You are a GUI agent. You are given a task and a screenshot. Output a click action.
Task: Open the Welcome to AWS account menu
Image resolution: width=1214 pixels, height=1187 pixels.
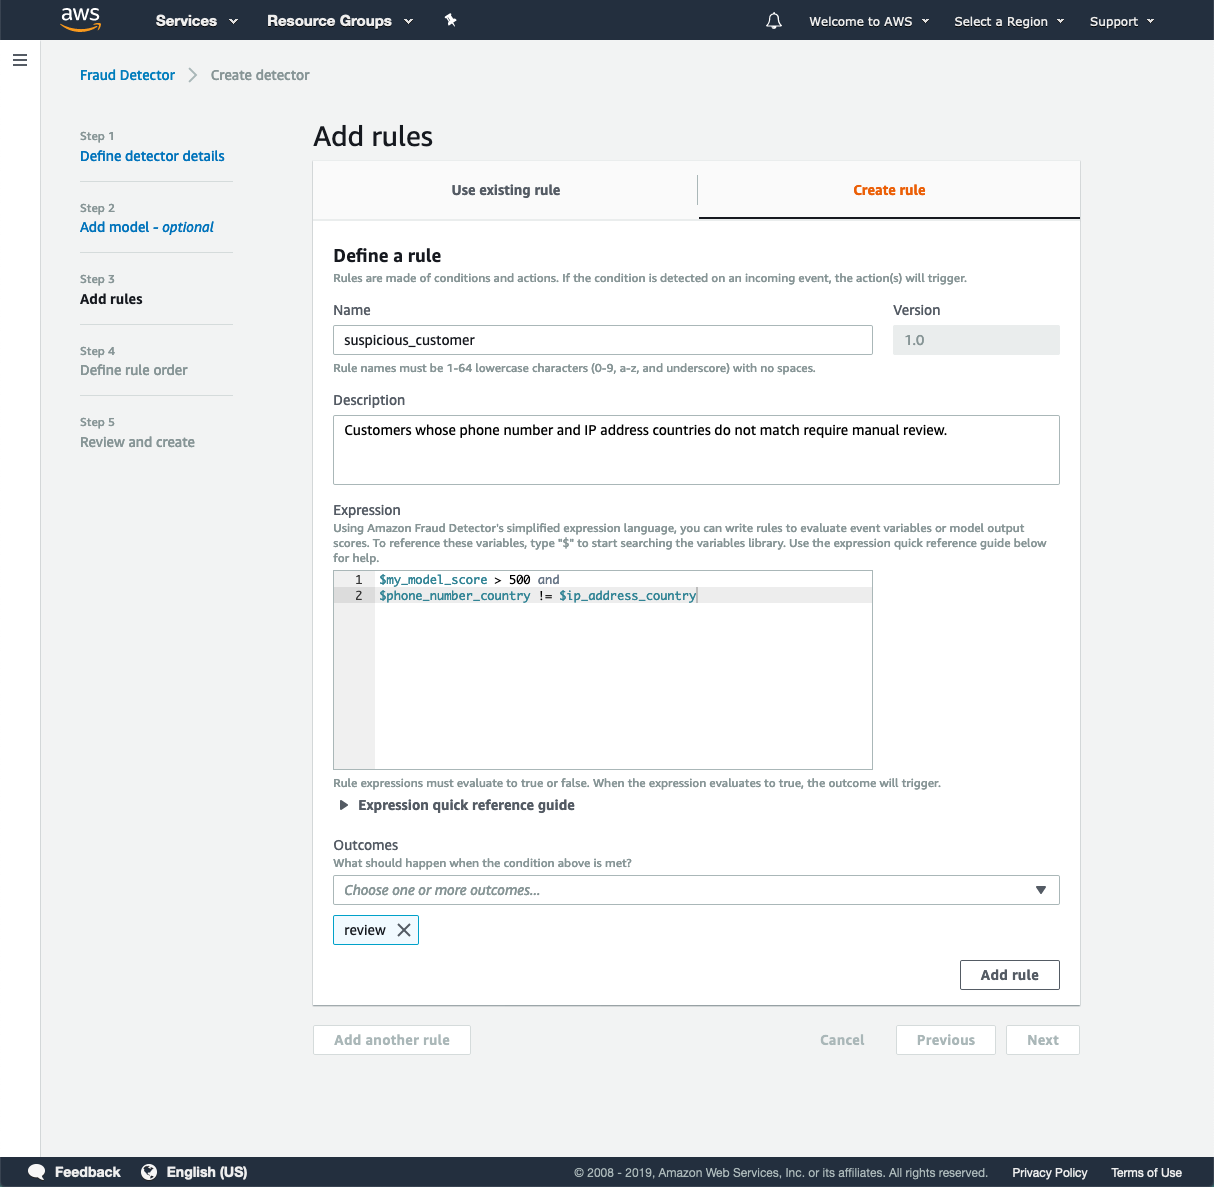coord(869,21)
